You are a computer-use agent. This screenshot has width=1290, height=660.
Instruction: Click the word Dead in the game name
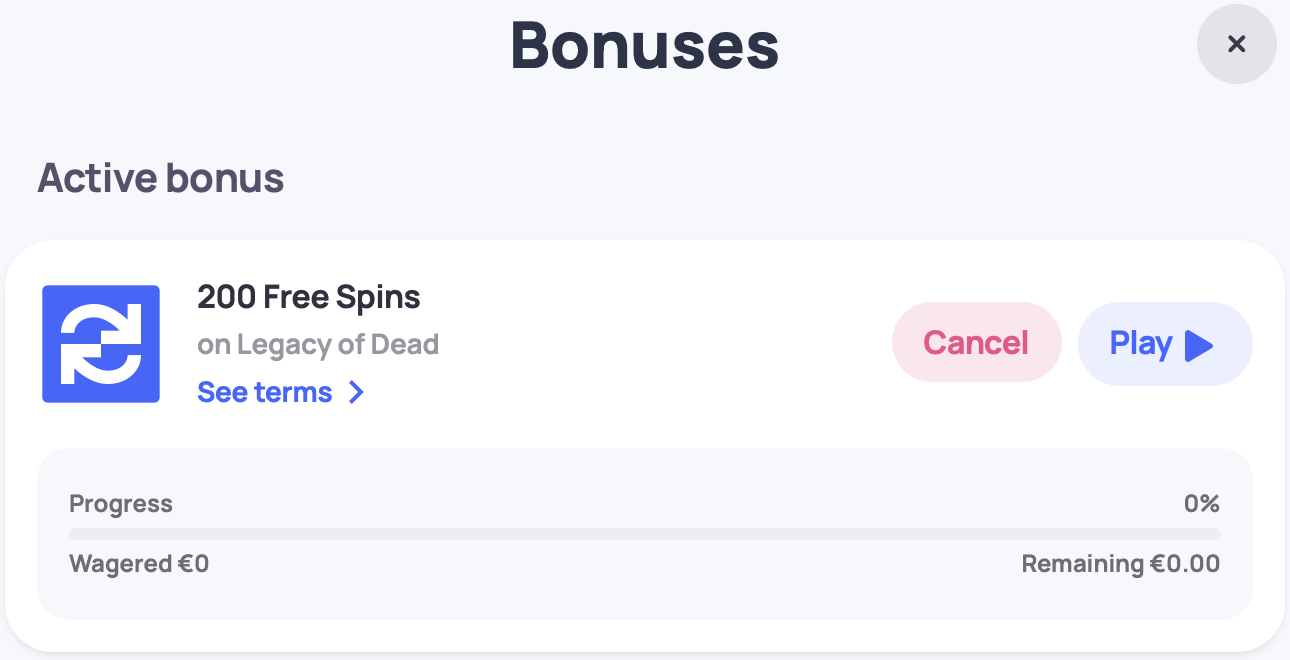click(405, 345)
